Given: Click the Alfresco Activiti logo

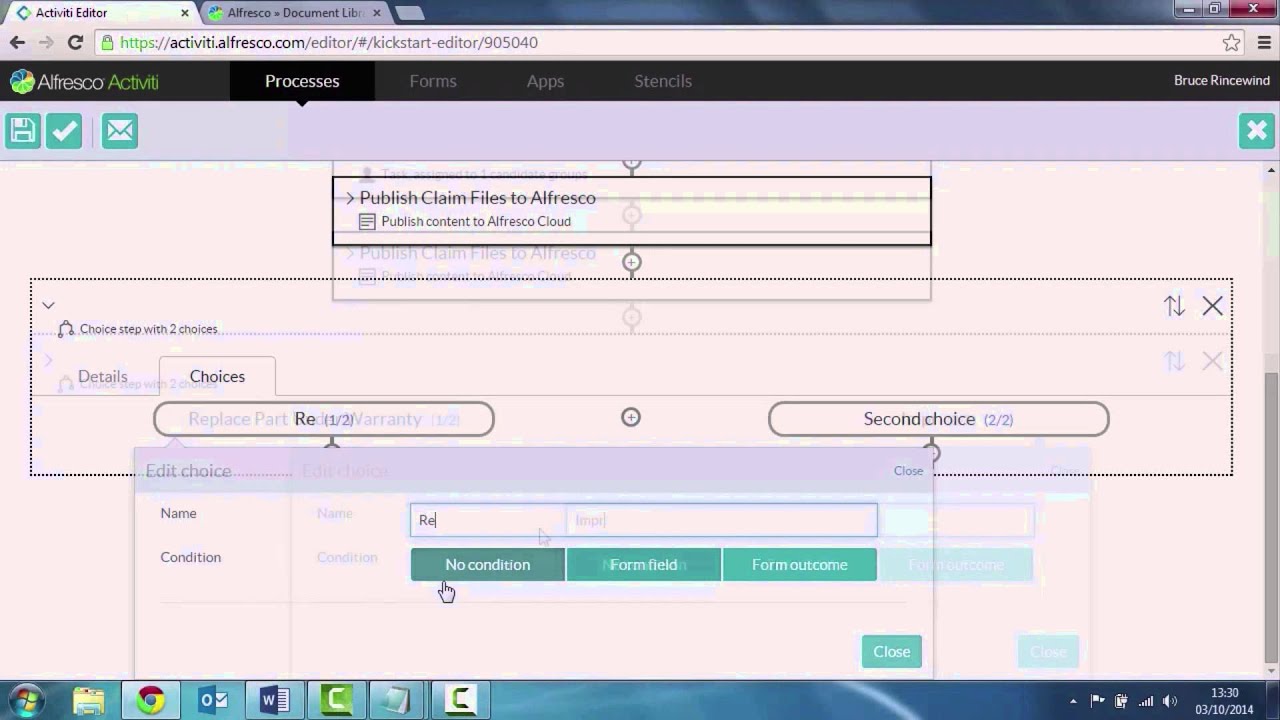Looking at the screenshot, I should click(x=85, y=82).
